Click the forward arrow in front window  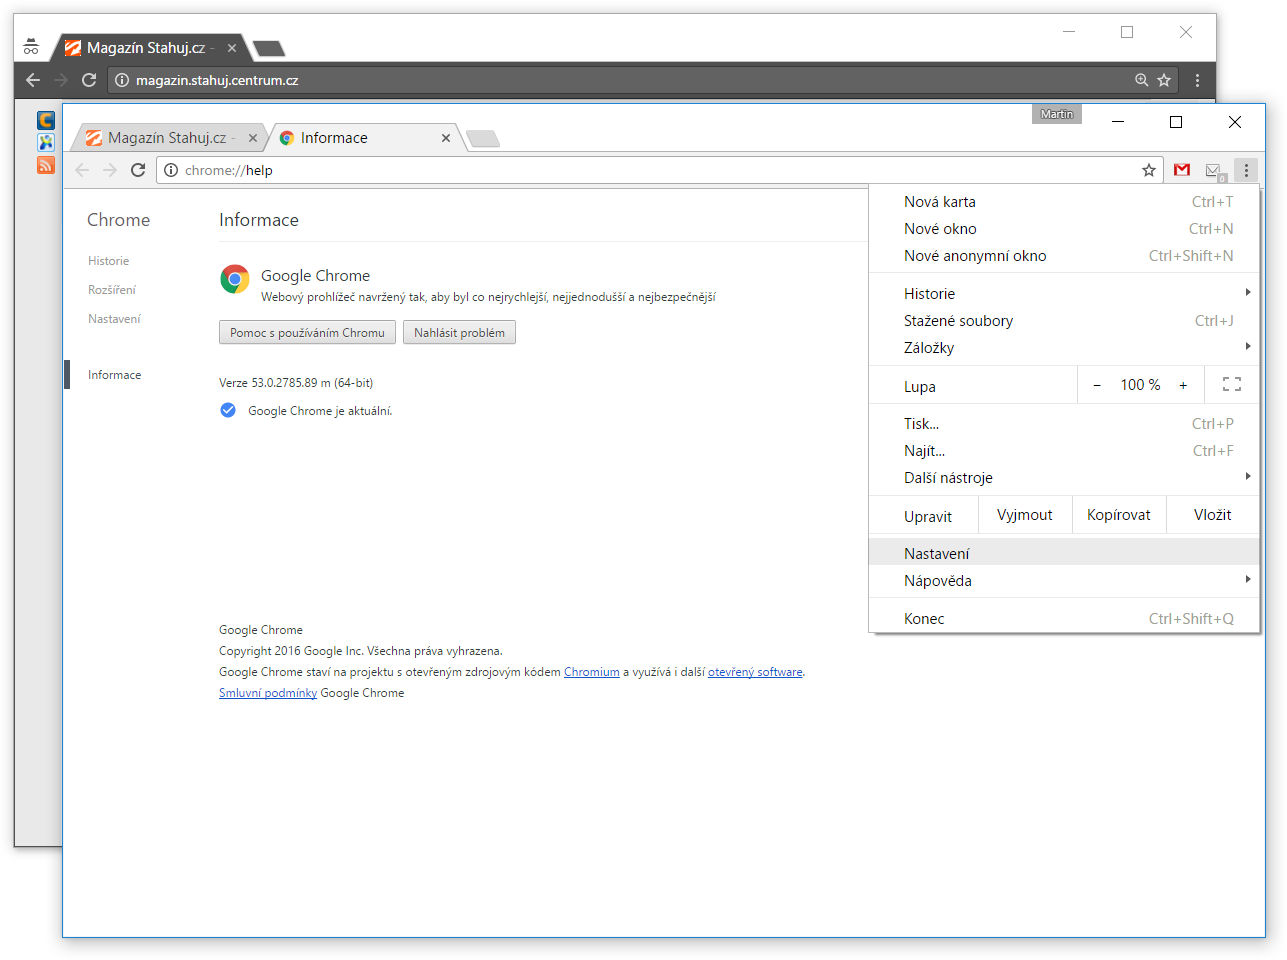(110, 170)
